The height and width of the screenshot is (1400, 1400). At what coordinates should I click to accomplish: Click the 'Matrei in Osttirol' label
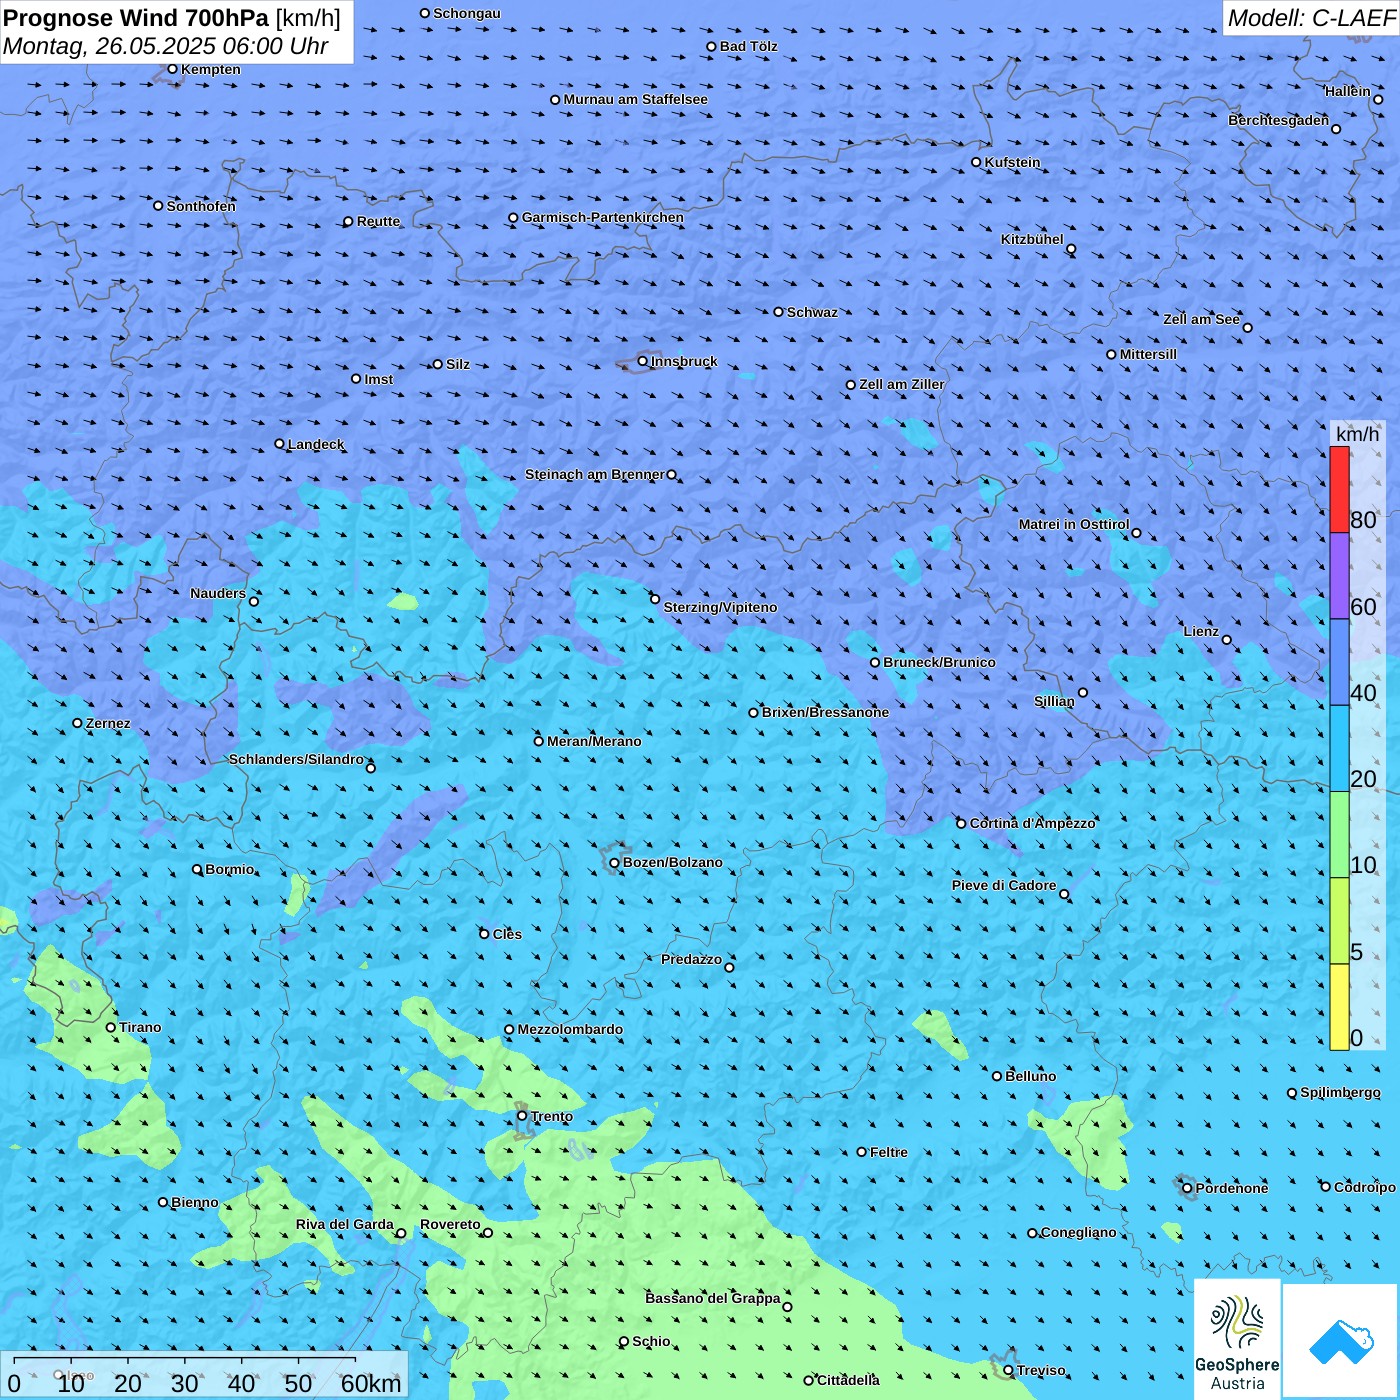[1074, 524]
